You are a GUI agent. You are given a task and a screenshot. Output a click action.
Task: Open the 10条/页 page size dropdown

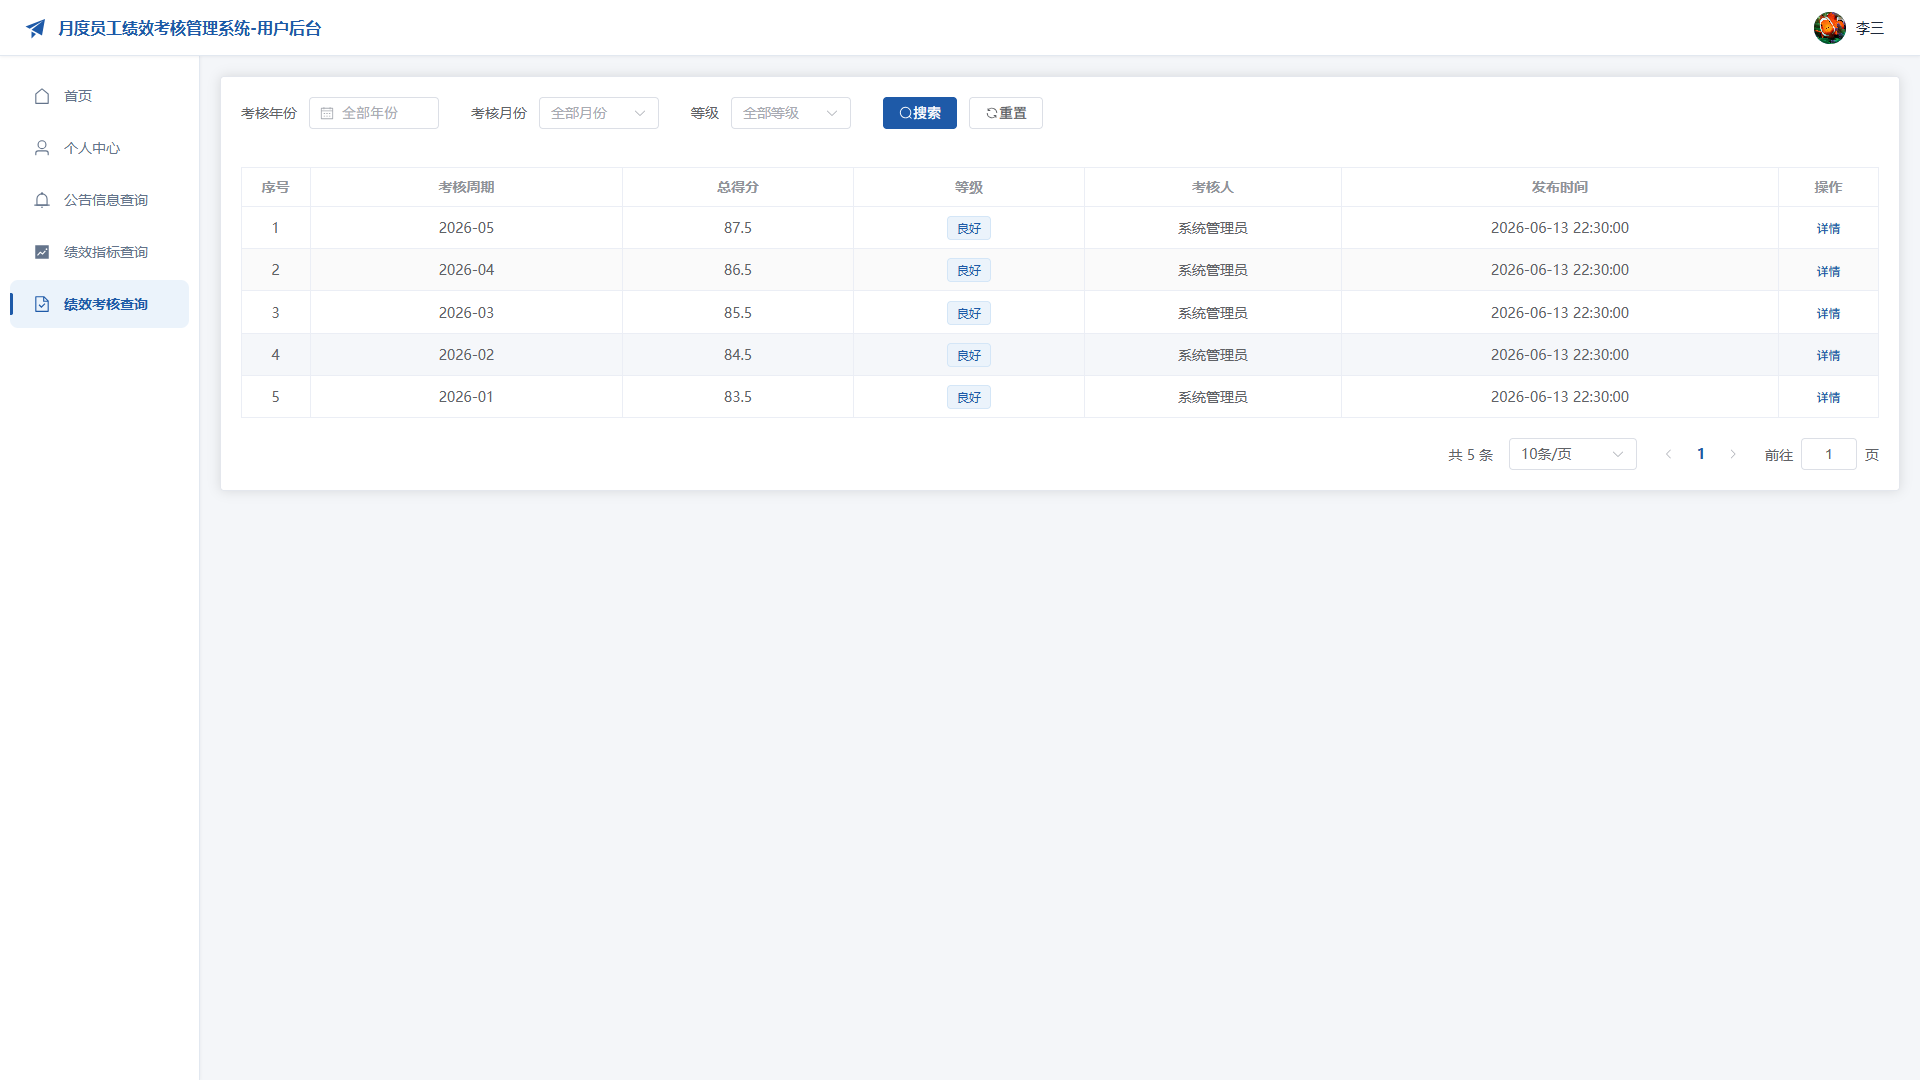1572,454
